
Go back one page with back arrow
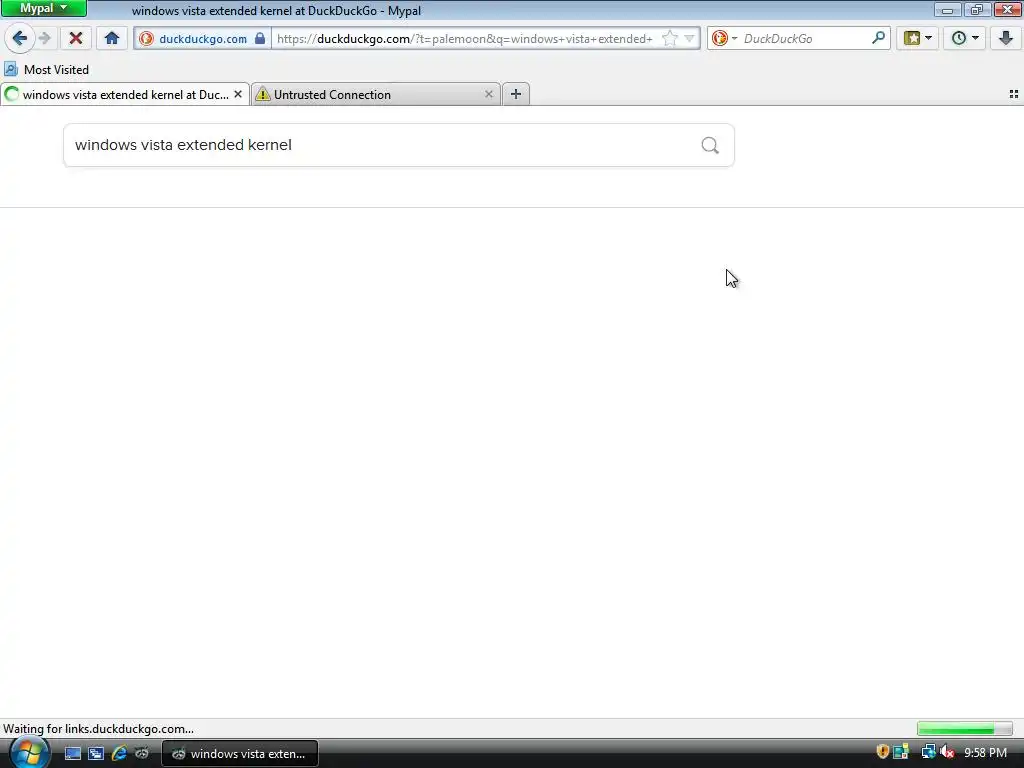[x=20, y=39]
